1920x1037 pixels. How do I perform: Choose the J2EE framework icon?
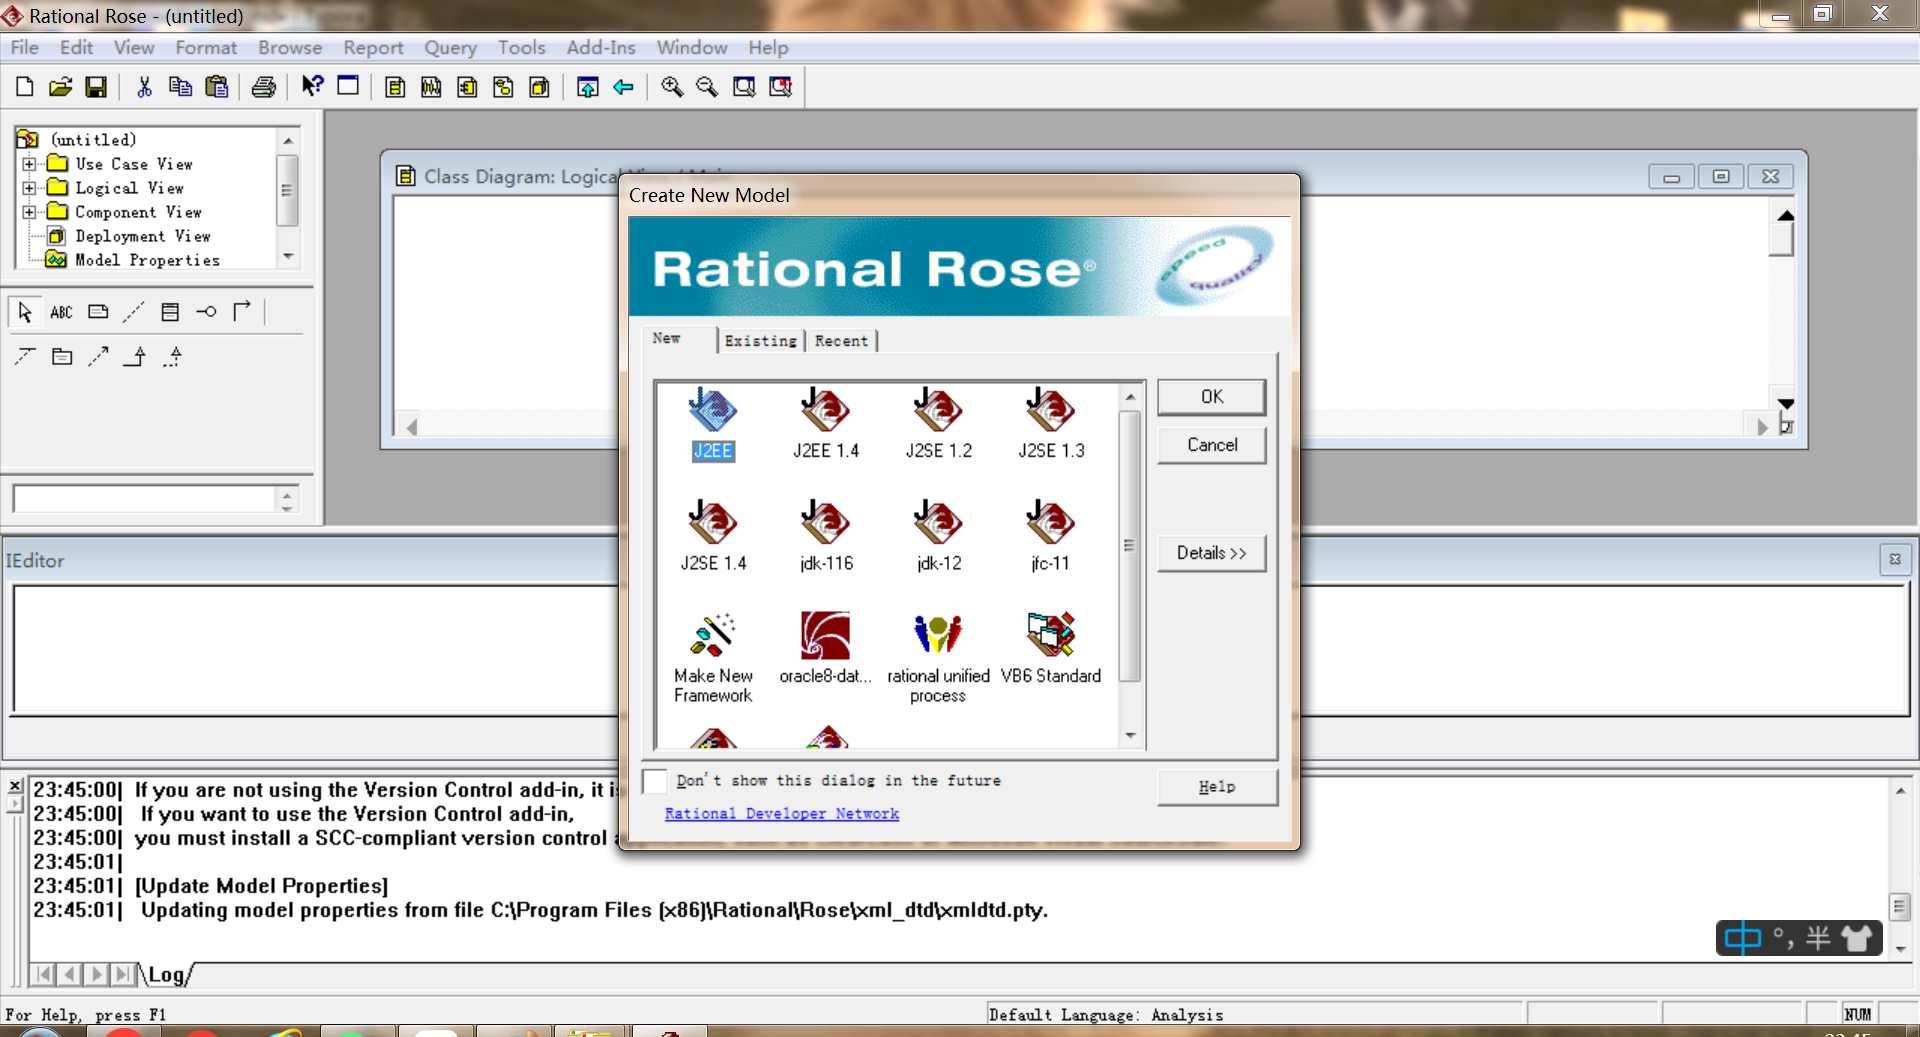pyautogui.click(x=713, y=424)
